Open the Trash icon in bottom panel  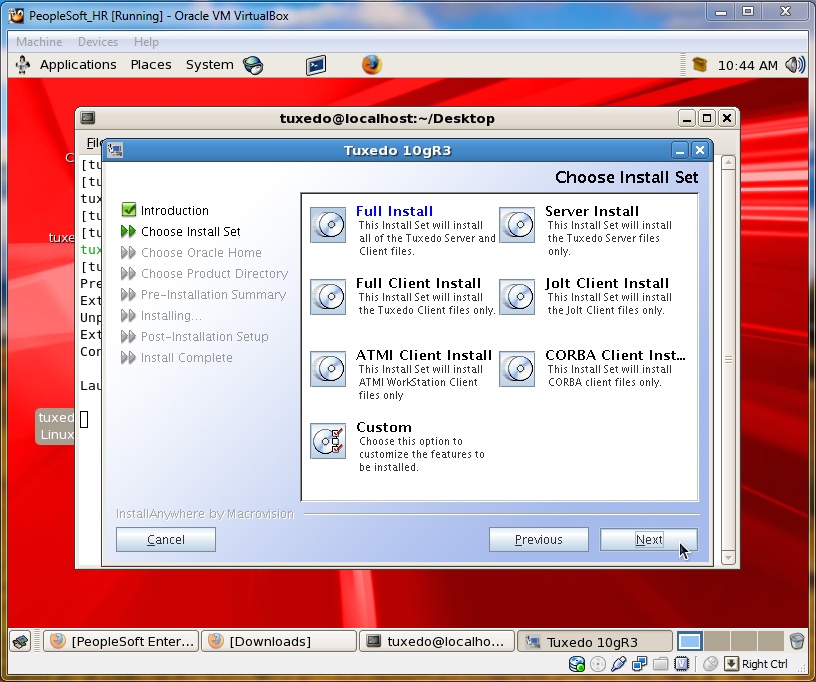796,641
